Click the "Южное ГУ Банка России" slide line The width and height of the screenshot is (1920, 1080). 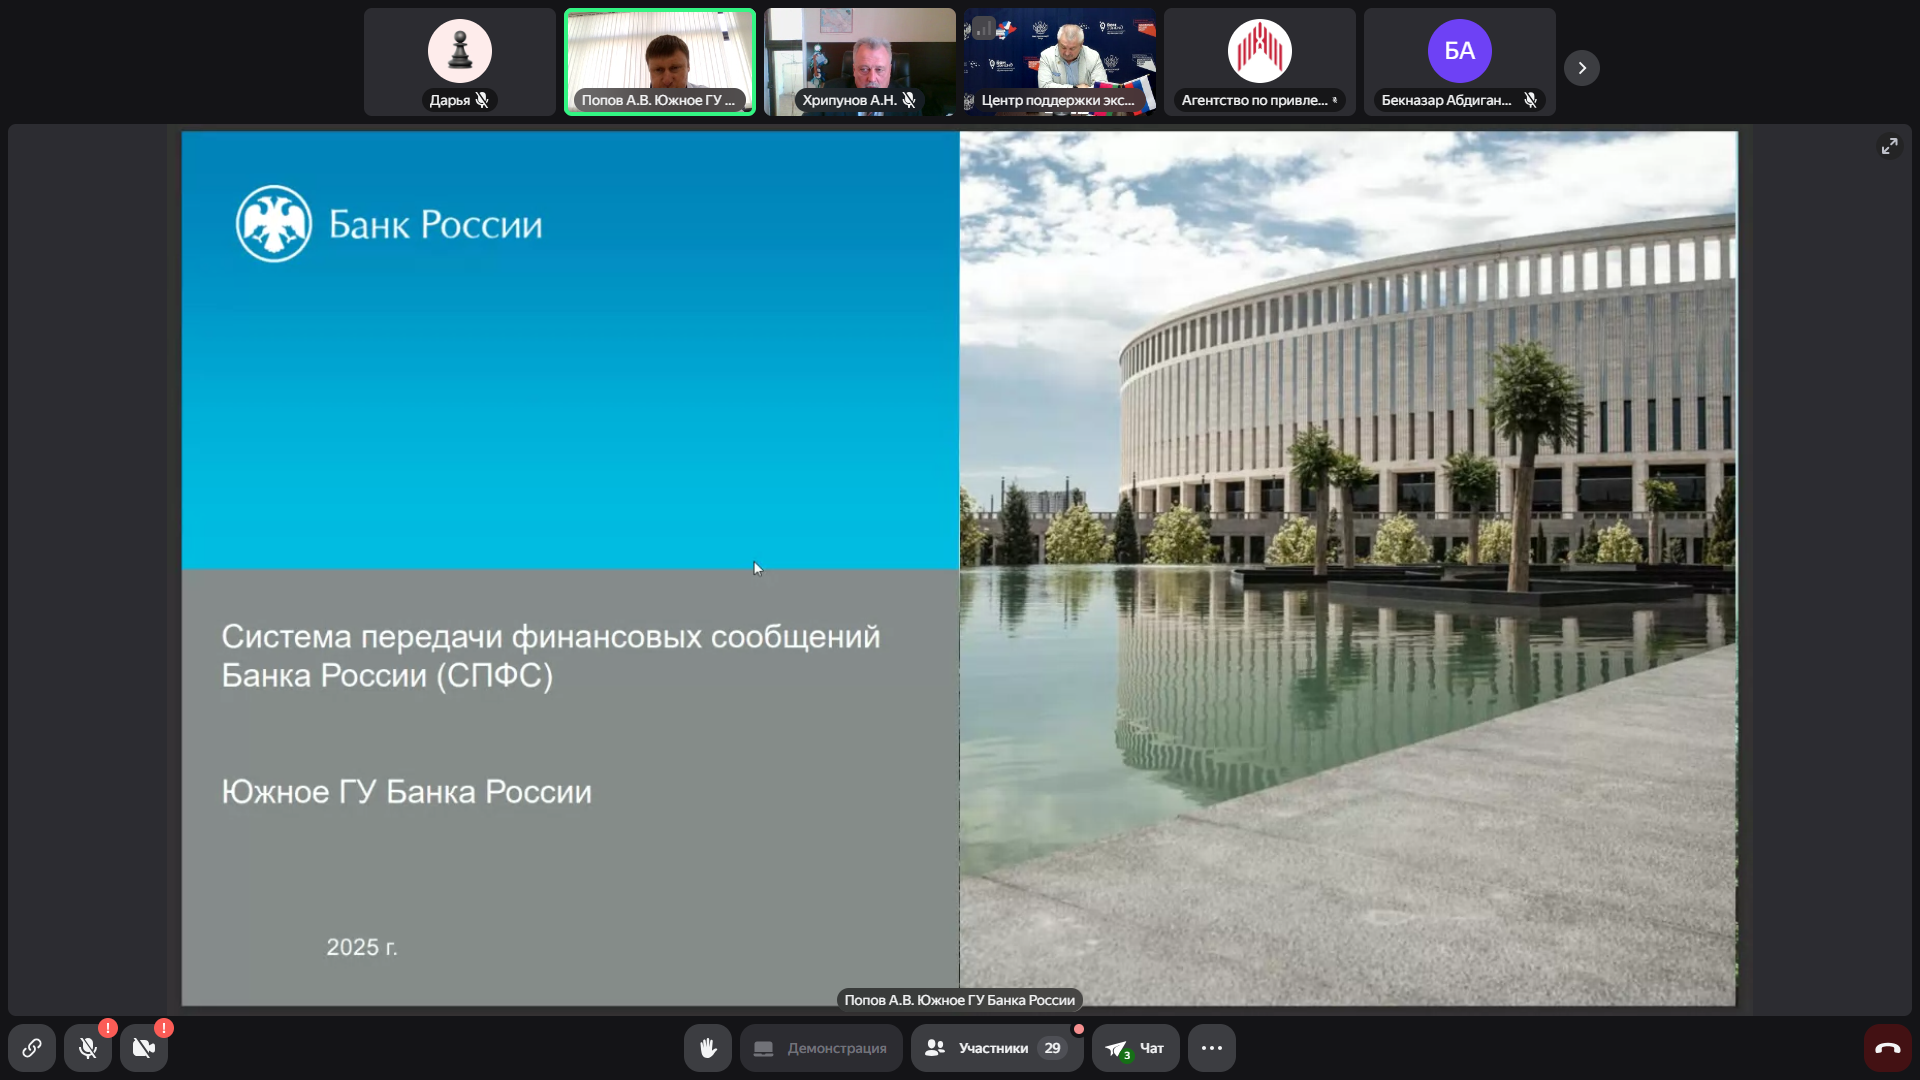coord(407,792)
